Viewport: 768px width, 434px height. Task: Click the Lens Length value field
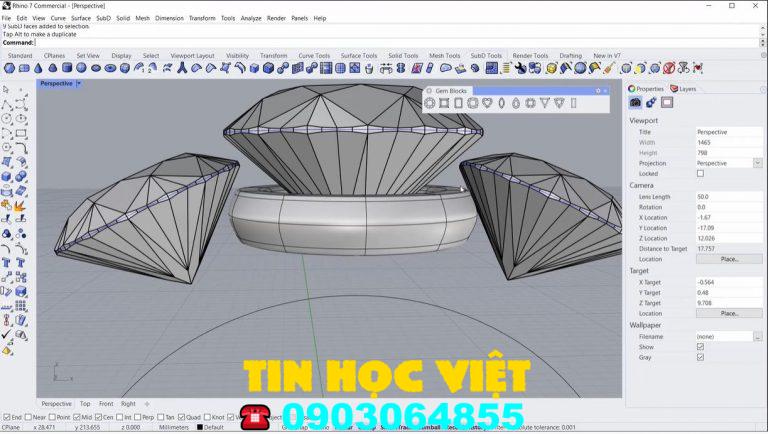pos(728,197)
